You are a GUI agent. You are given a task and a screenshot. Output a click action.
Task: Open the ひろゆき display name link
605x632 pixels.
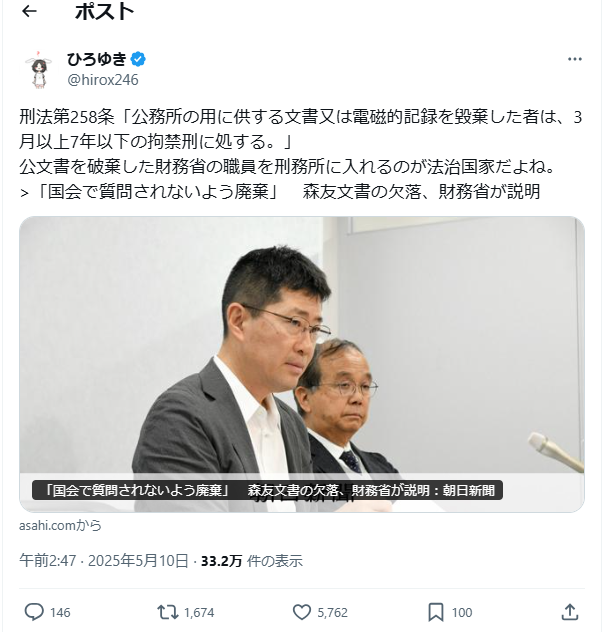(x=97, y=59)
